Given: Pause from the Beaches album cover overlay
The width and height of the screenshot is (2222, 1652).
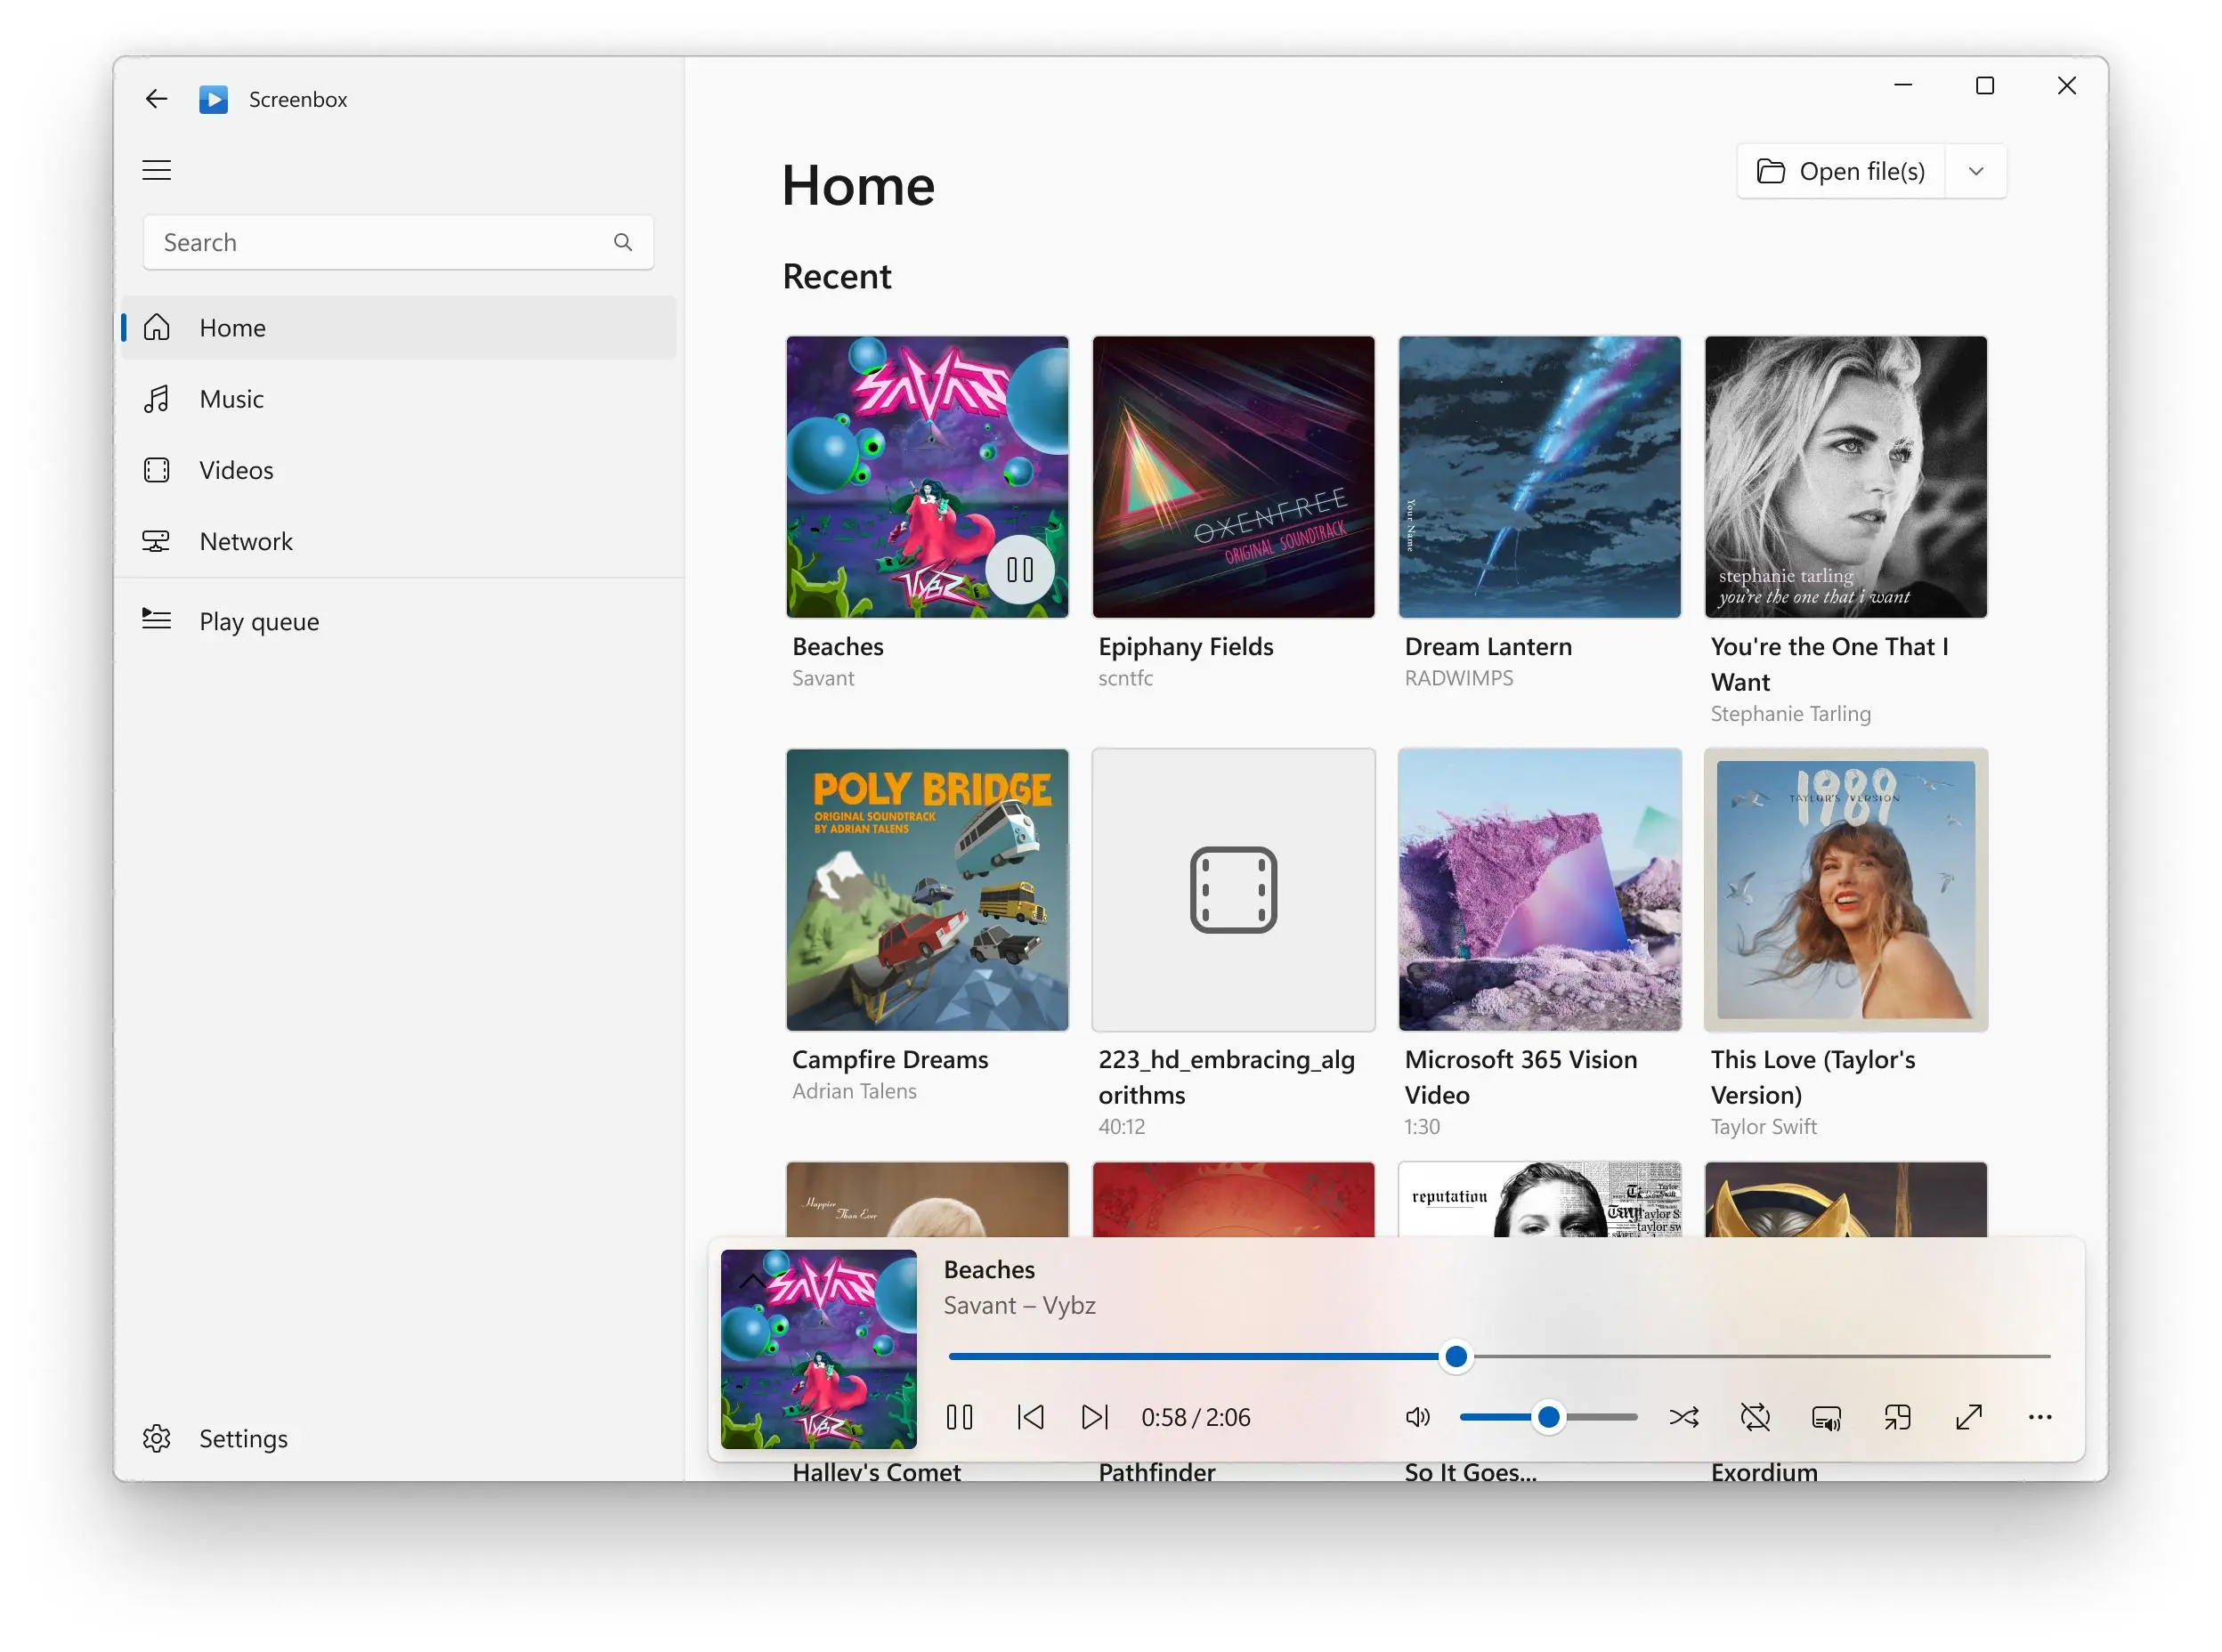Looking at the screenshot, I should click(x=1019, y=570).
